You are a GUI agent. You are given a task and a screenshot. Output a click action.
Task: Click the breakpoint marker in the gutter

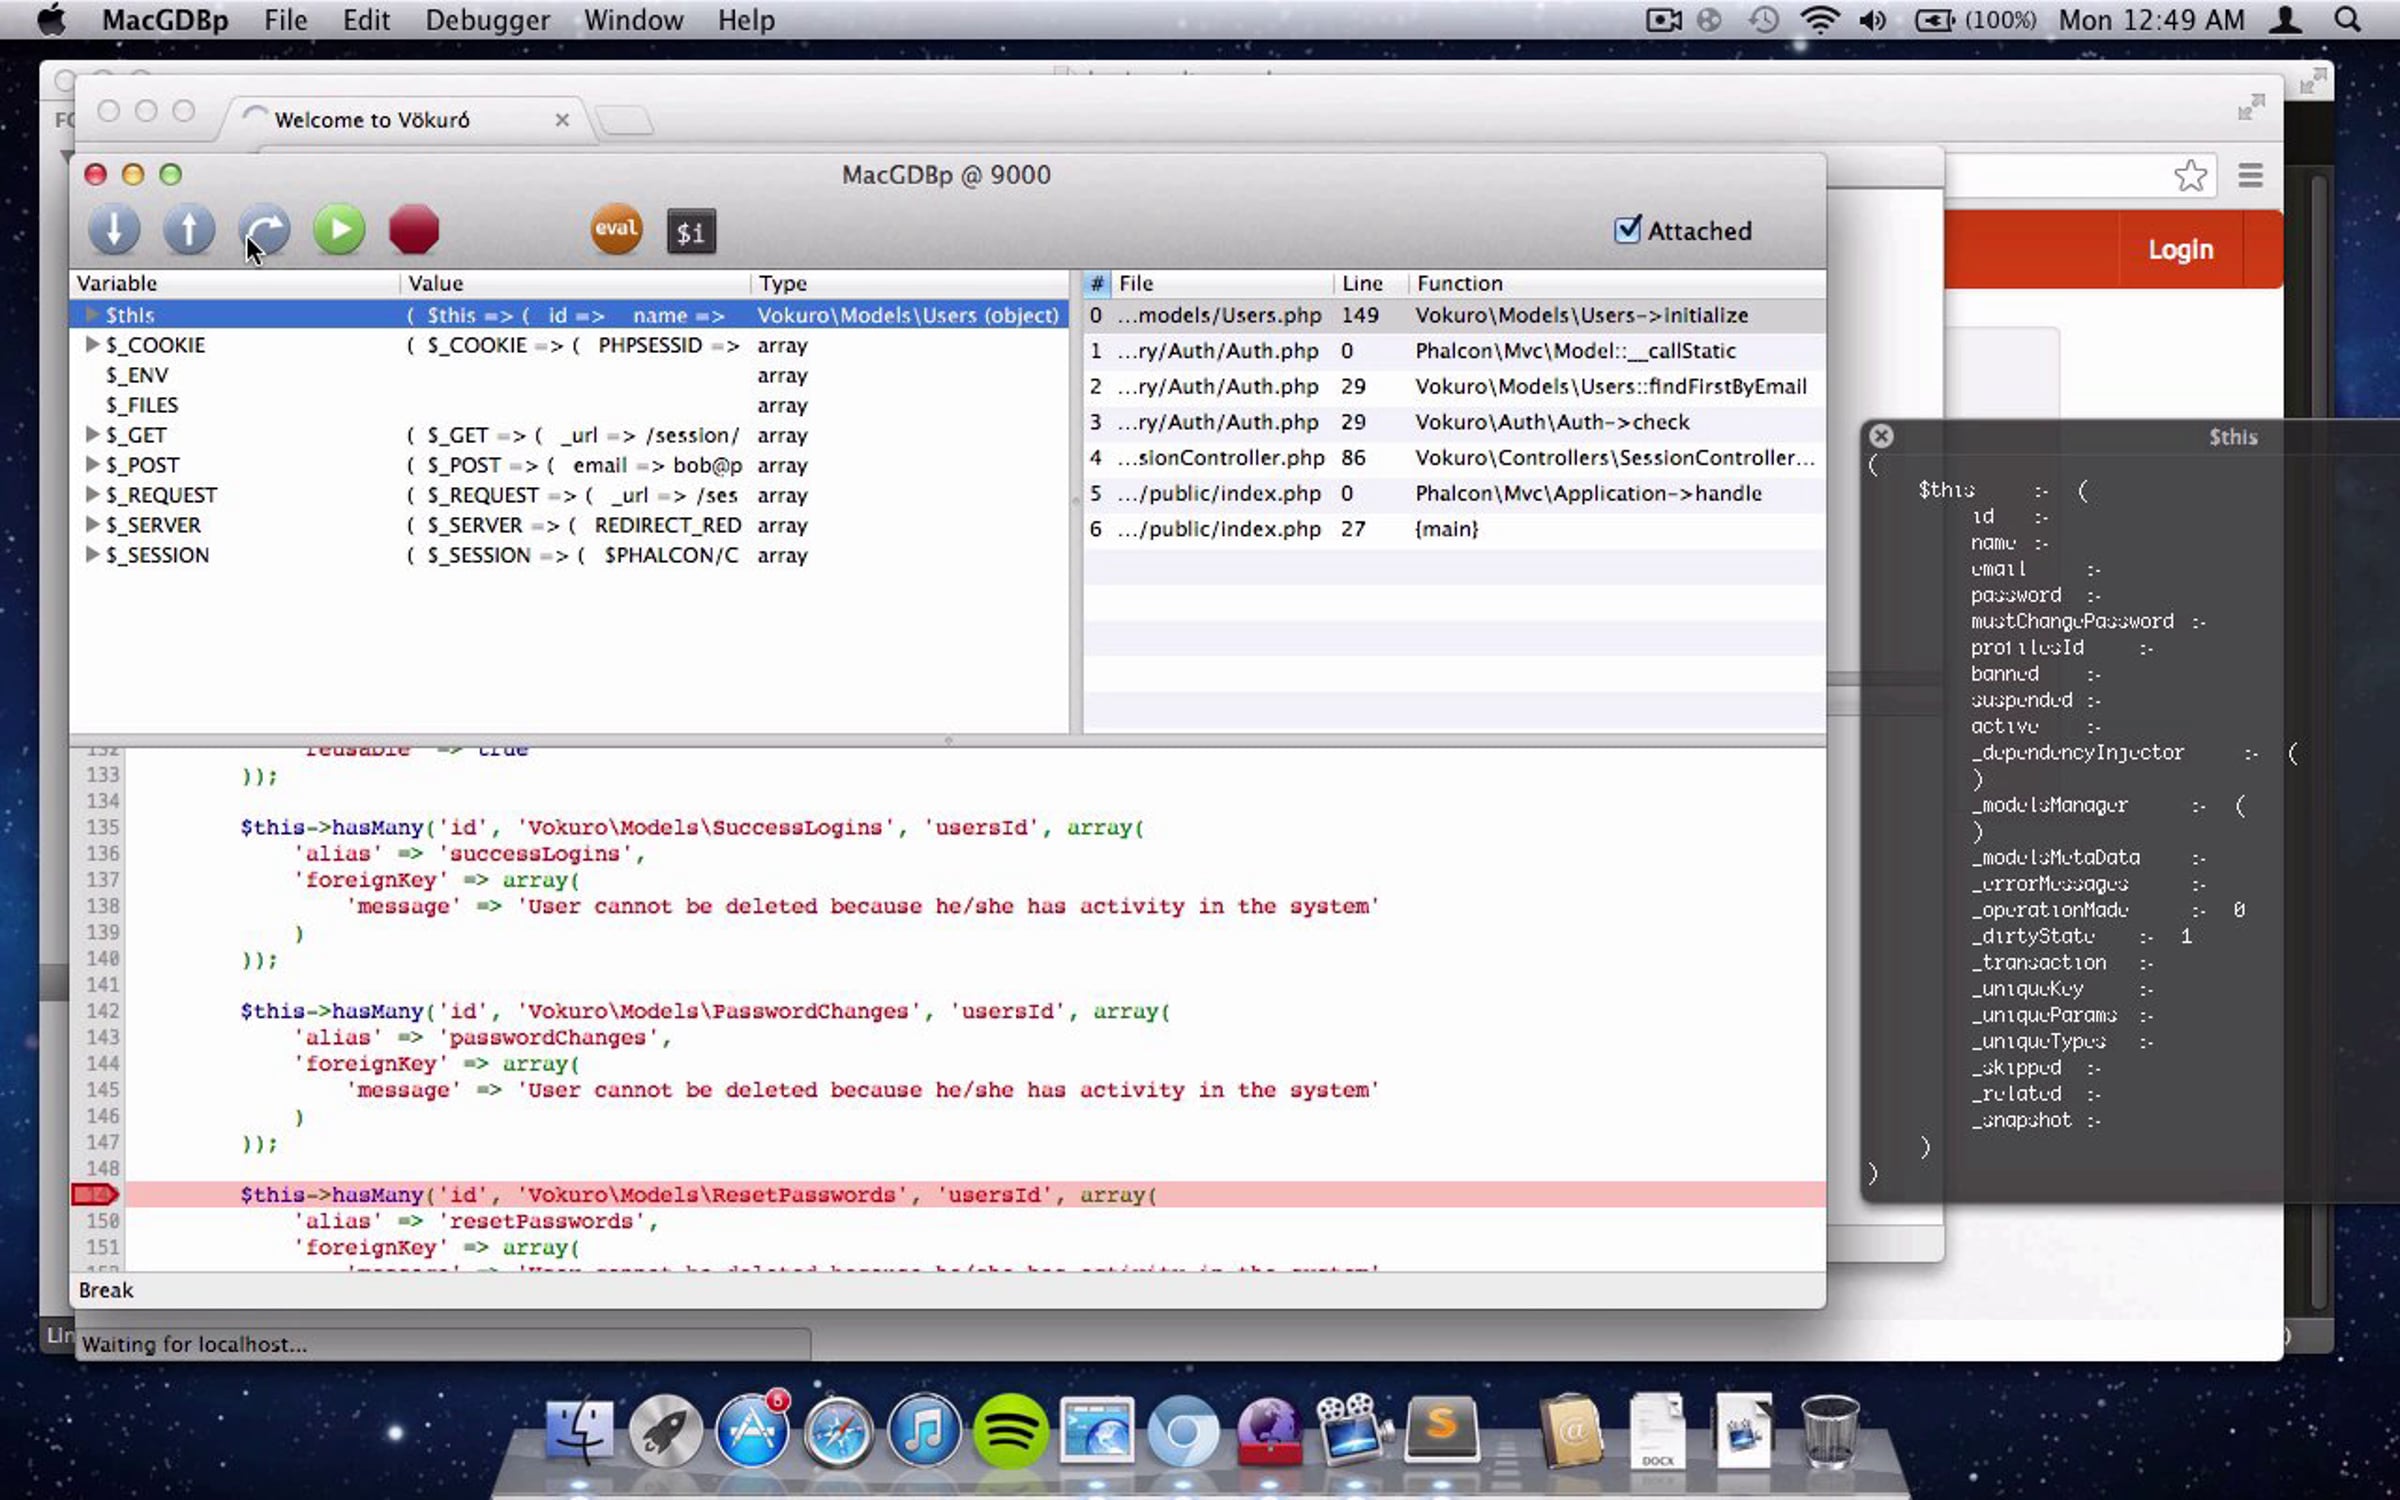point(96,1194)
